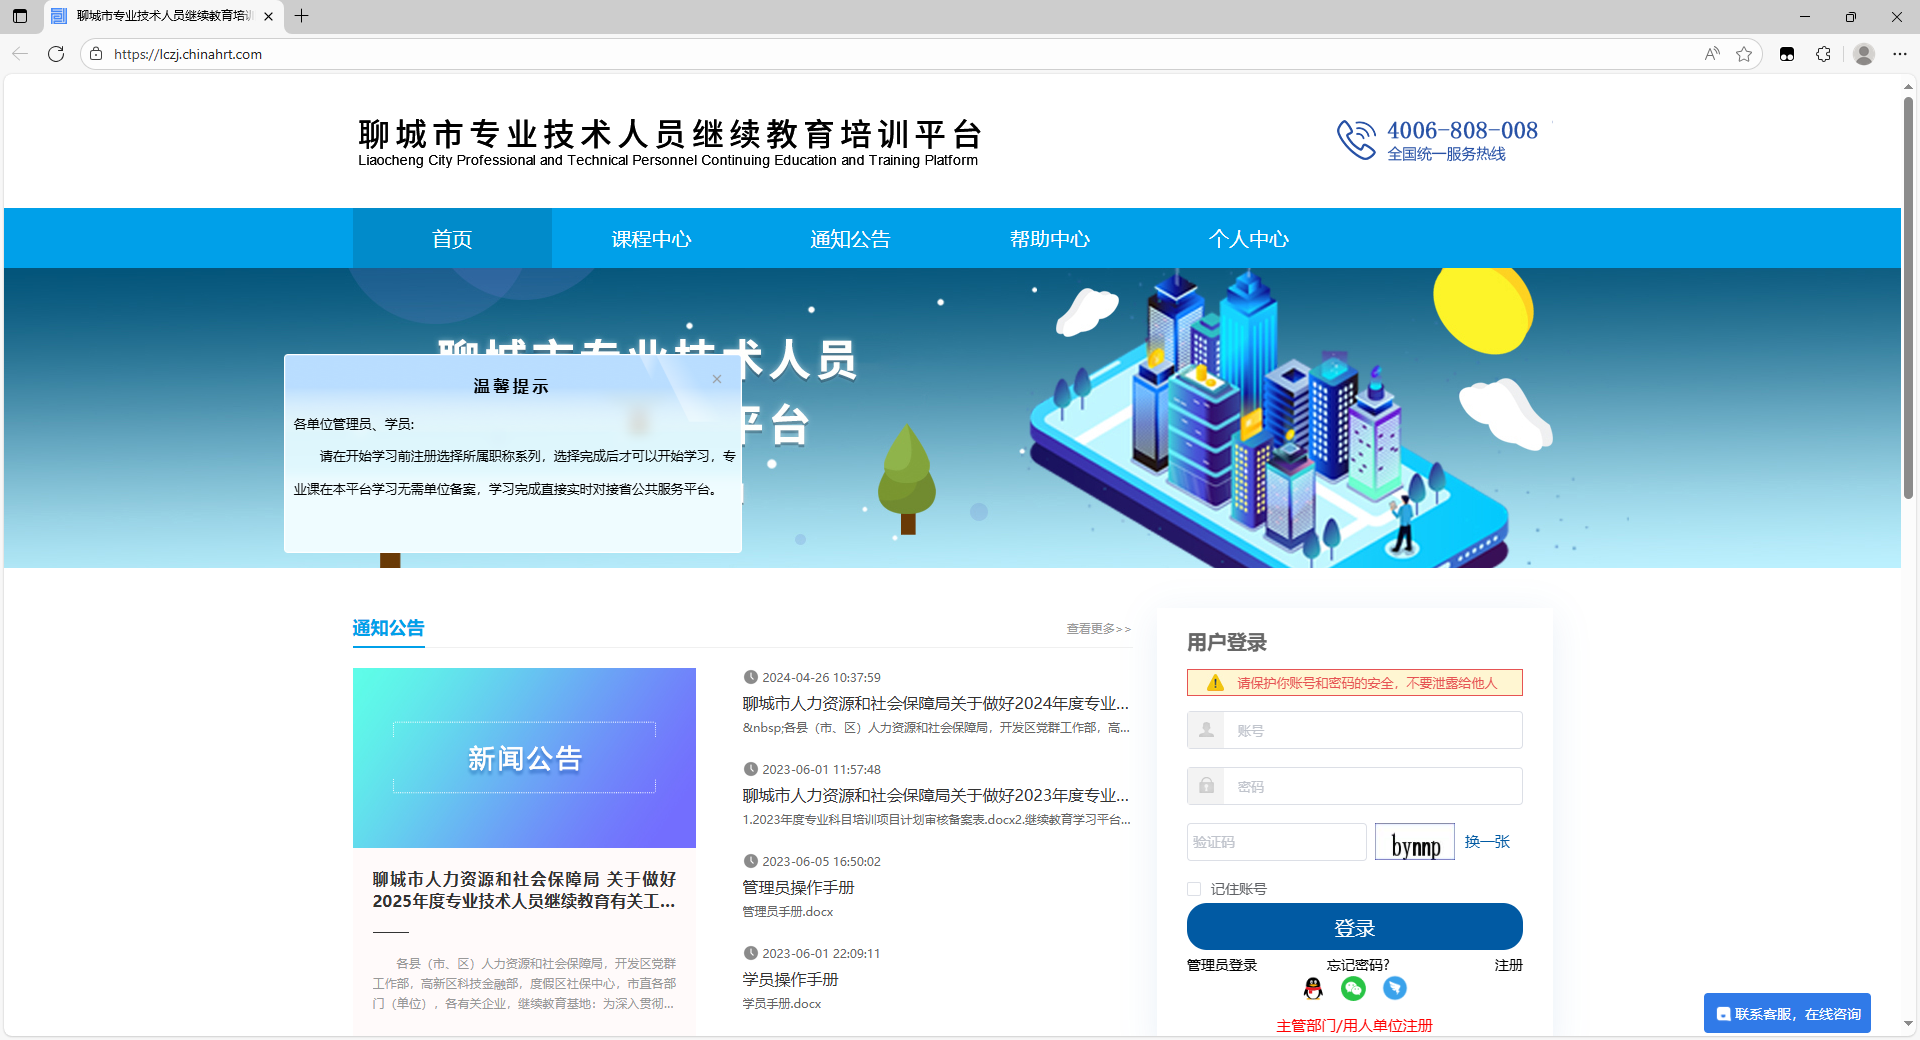Image resolution: width=1920 pixels, height=1040 pixels.
Task: Toggle the 记住账号 checkbox
Action: (1194, 889)
